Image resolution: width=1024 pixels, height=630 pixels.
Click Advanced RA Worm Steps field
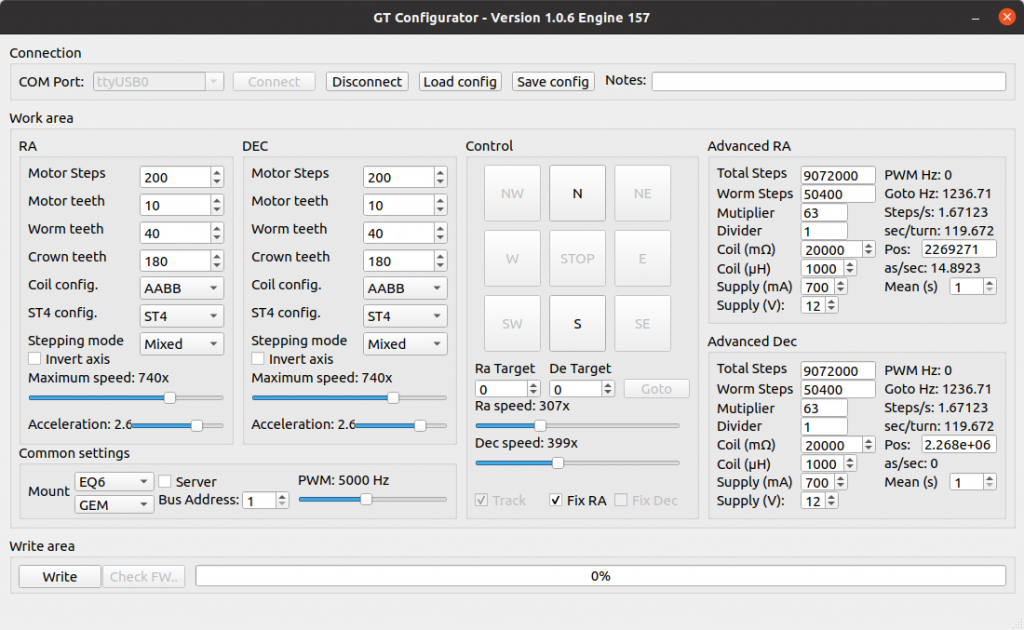(838, 194)
